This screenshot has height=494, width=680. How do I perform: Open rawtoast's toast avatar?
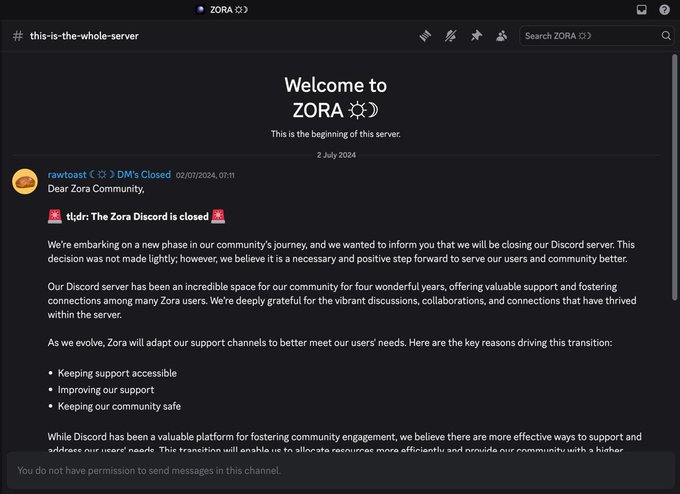(25, 181)
